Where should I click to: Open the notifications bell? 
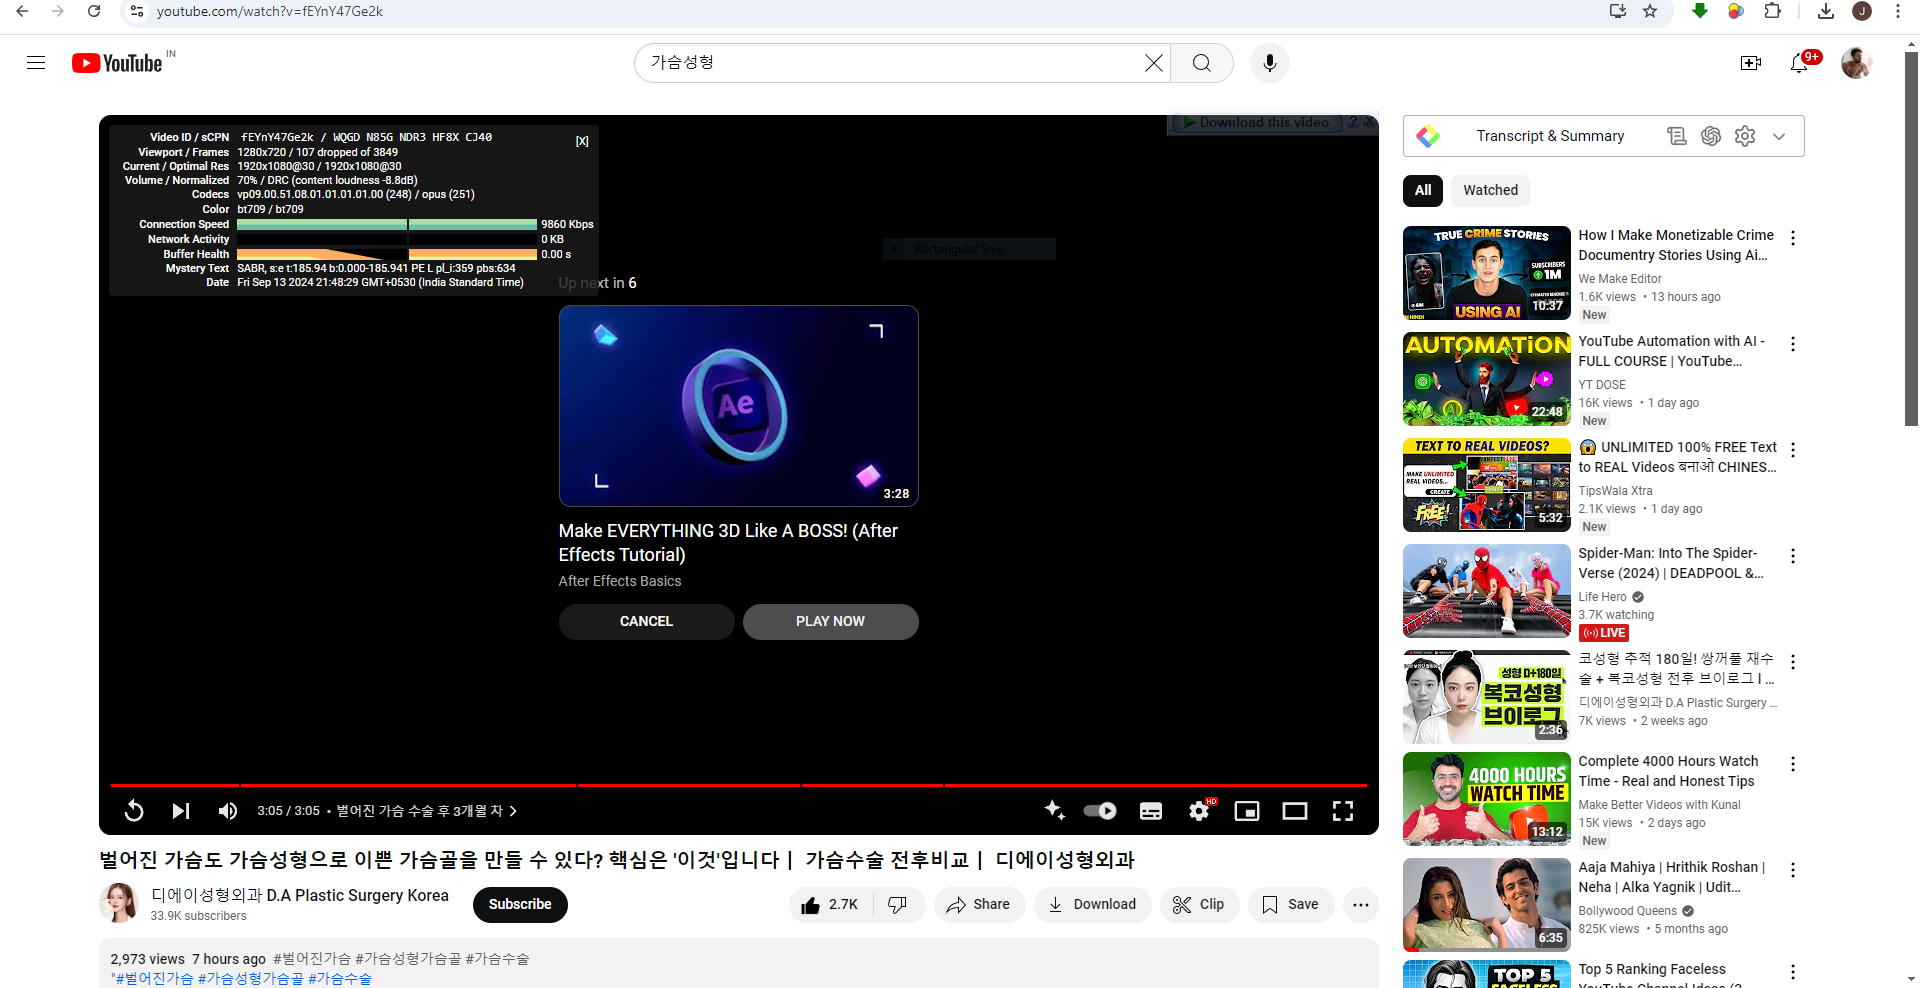1800,63
